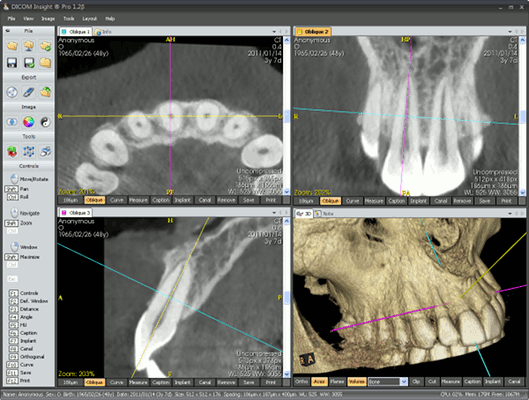Screen dimensions: 529x400
Task: Click Canal button in Oblique 3 toolbar
Action: click(x=205, y=382)
